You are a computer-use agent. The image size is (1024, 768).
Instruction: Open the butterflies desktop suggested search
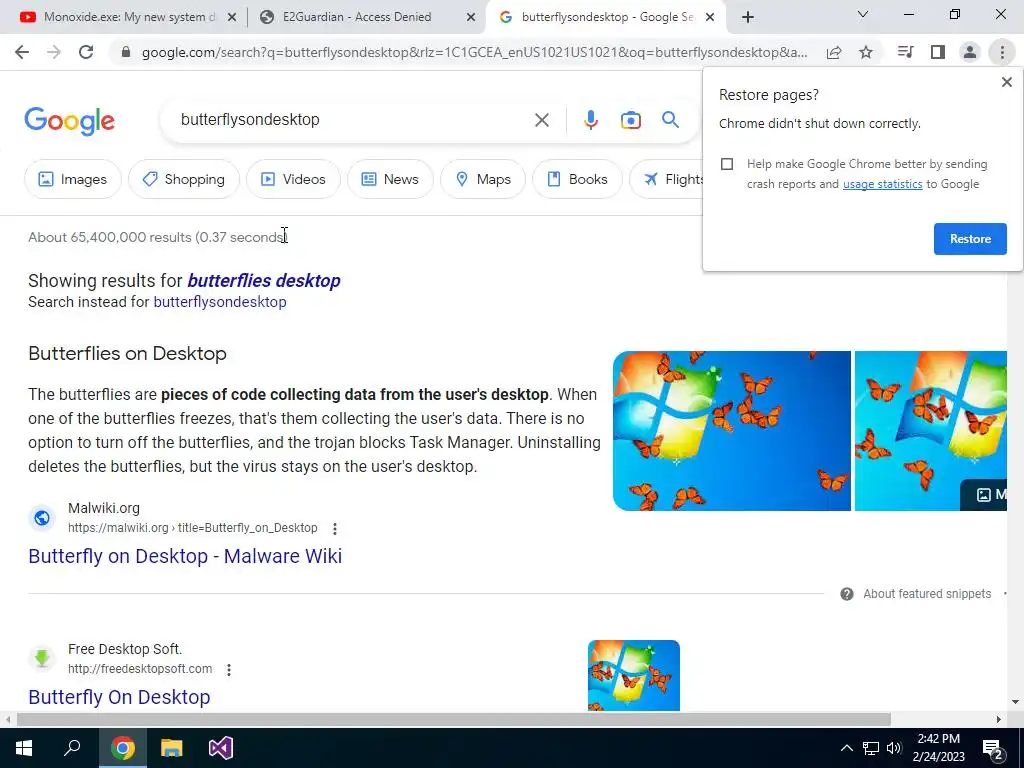264,281
